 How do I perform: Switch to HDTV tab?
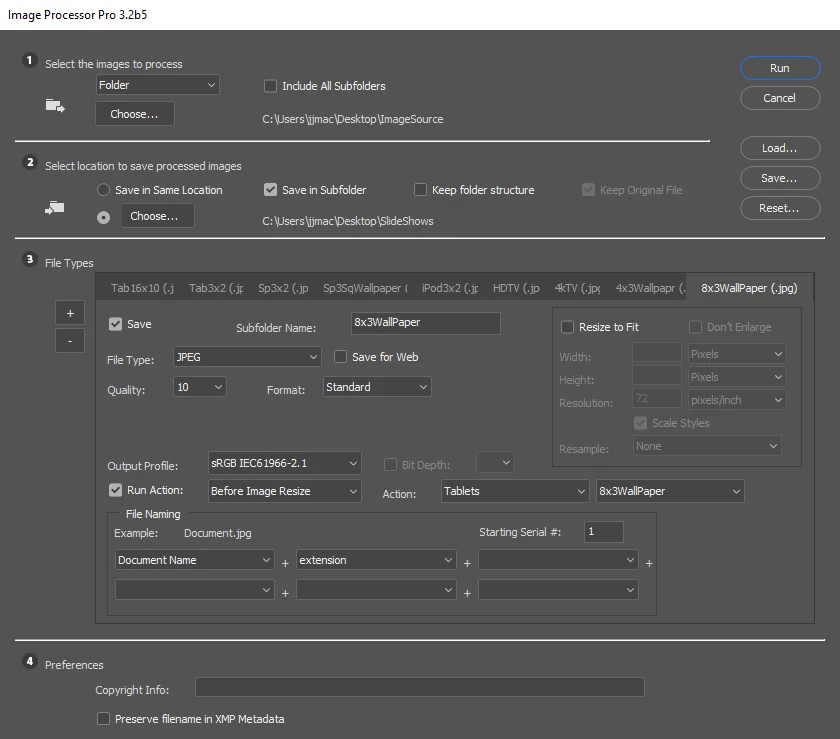coord(516,288)
